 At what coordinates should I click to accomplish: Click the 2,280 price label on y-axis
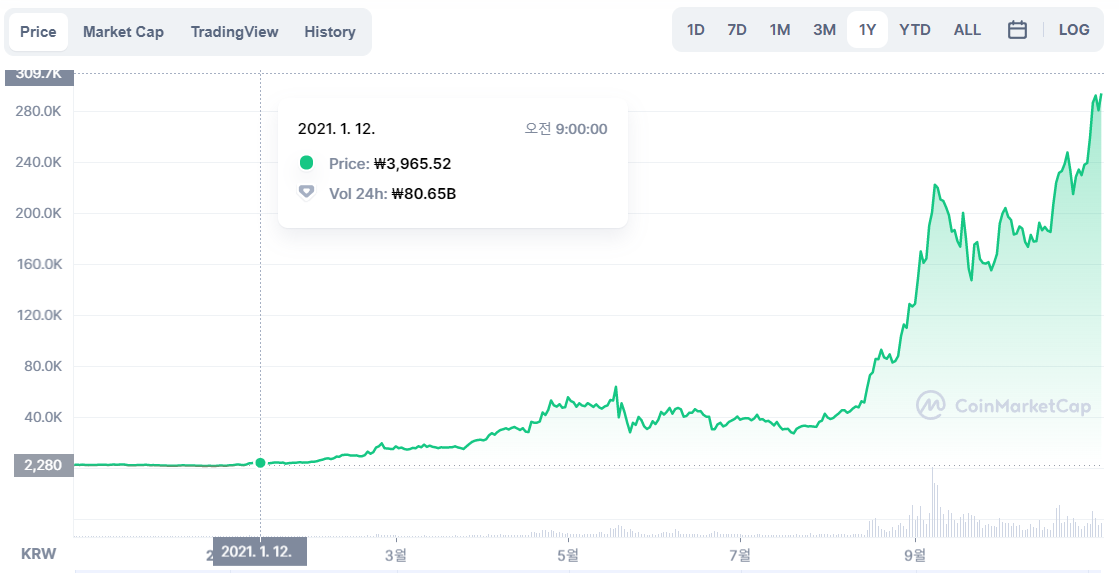(43, 465)
